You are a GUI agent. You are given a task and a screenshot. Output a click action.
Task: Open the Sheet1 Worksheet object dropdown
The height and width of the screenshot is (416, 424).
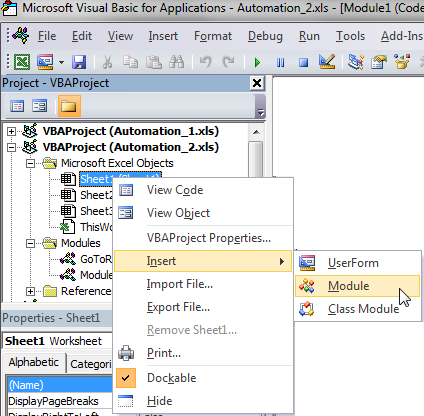[58, 341]
